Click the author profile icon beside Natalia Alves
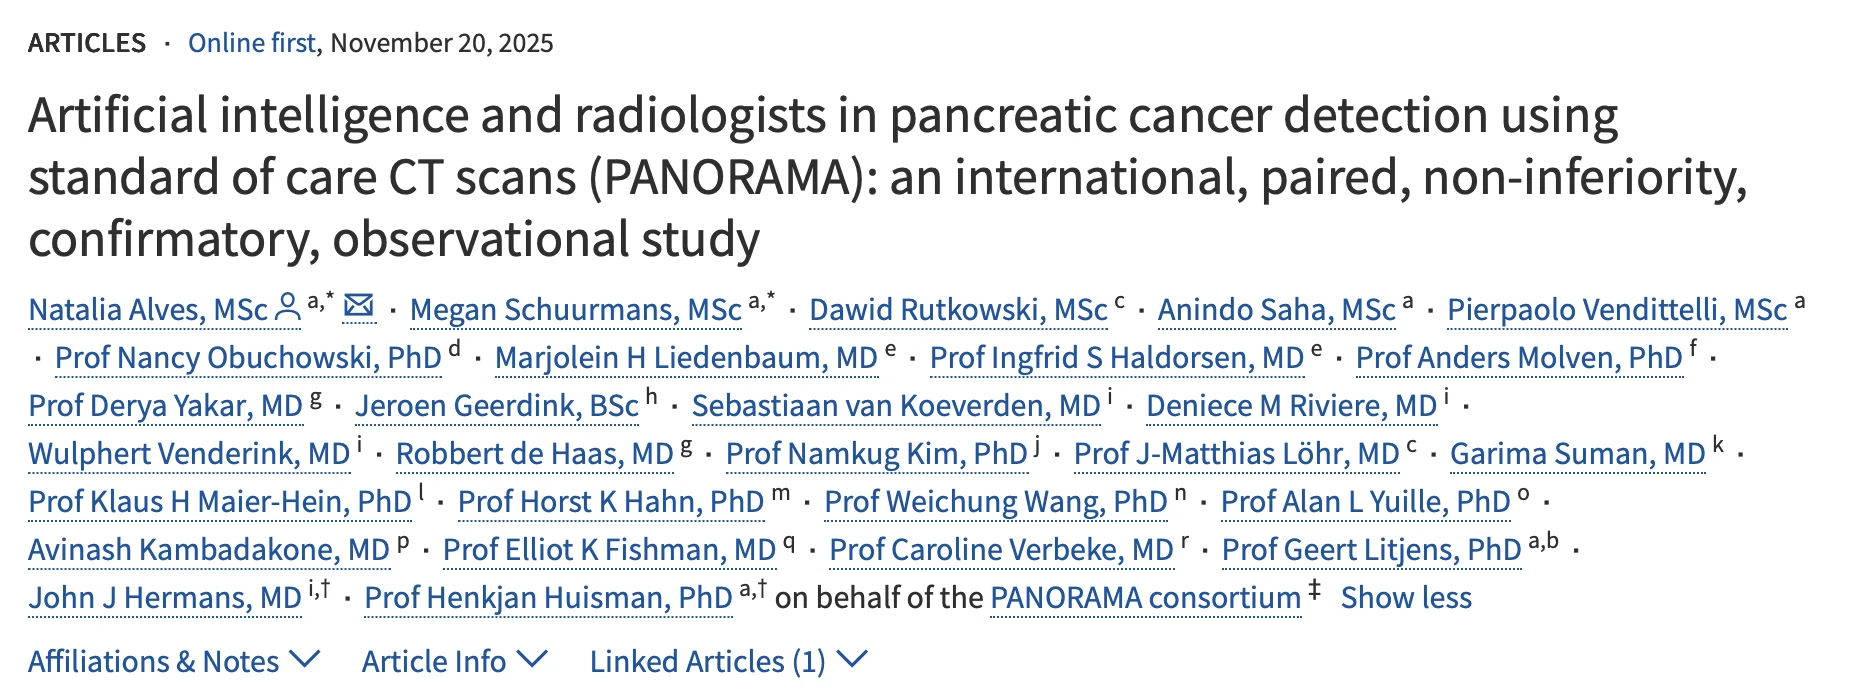This screenshot has height=696, width=1862. tap(287, 308)
